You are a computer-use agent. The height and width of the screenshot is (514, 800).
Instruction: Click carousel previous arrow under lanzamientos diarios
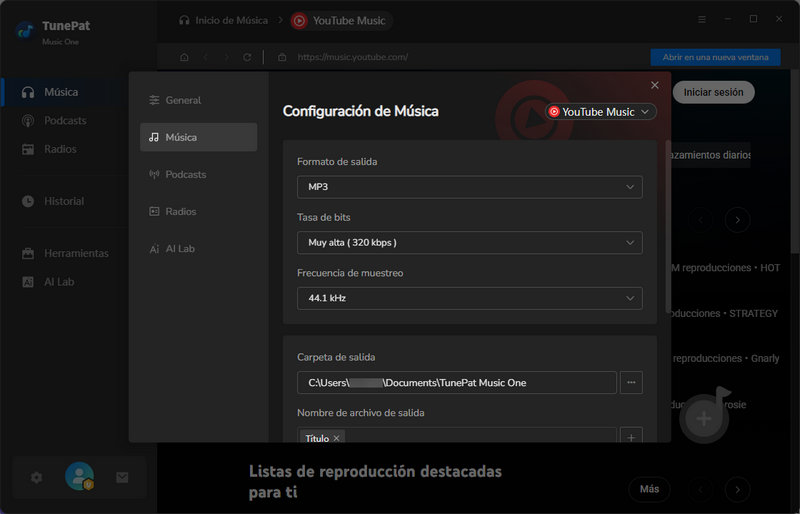point(701,221)
